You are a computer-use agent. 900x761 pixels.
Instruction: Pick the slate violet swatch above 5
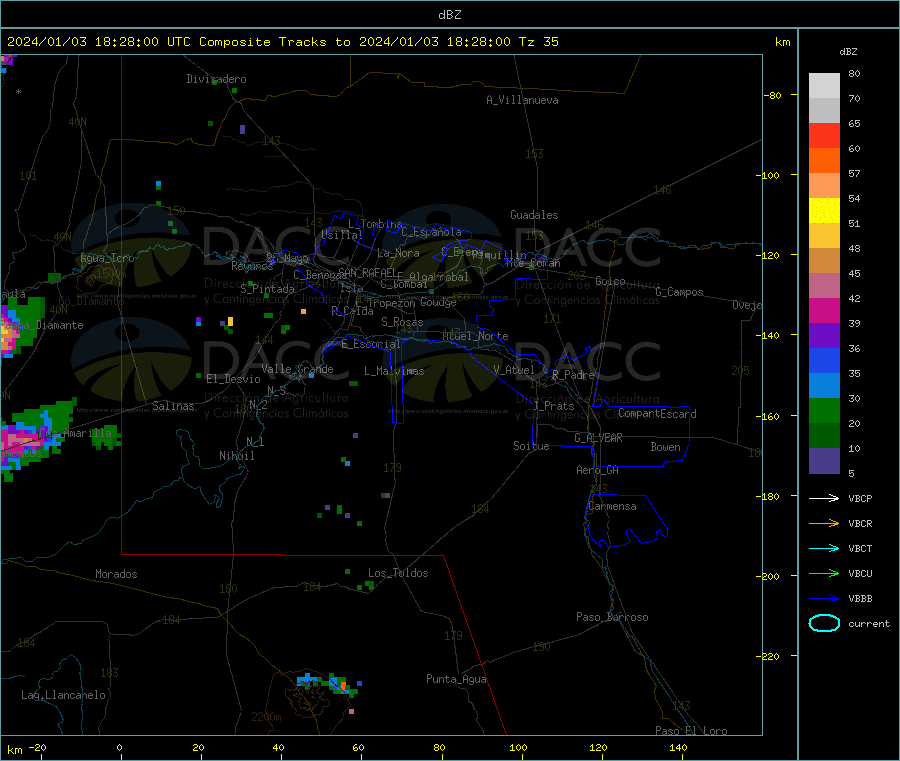point(824,461)
